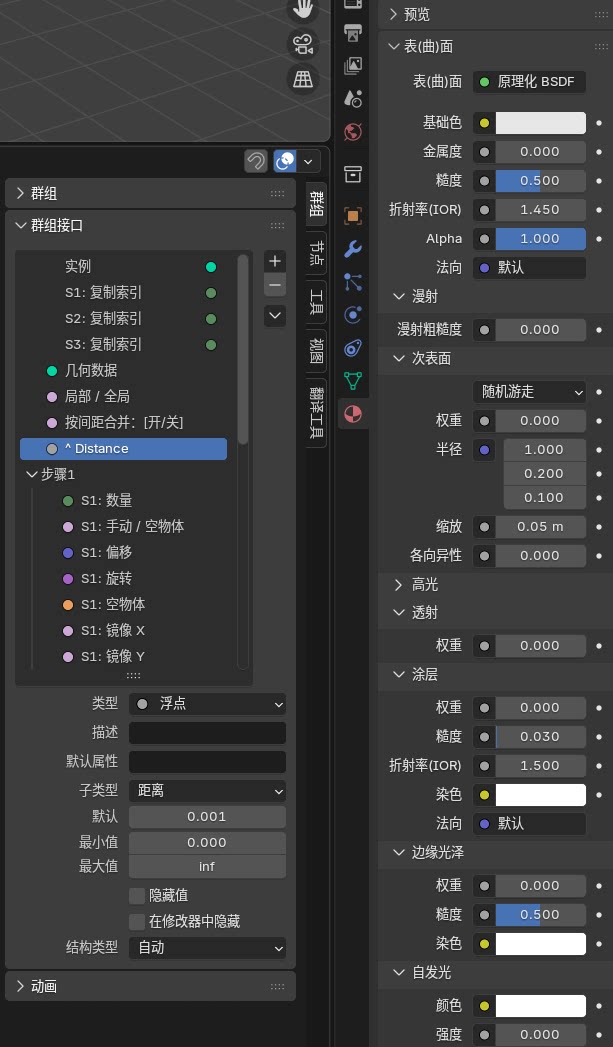This screenshot has width=613, height=1047.
Task: Click the plus icon to add interface item
Action: pyautogui.click(x=274, y=261)
